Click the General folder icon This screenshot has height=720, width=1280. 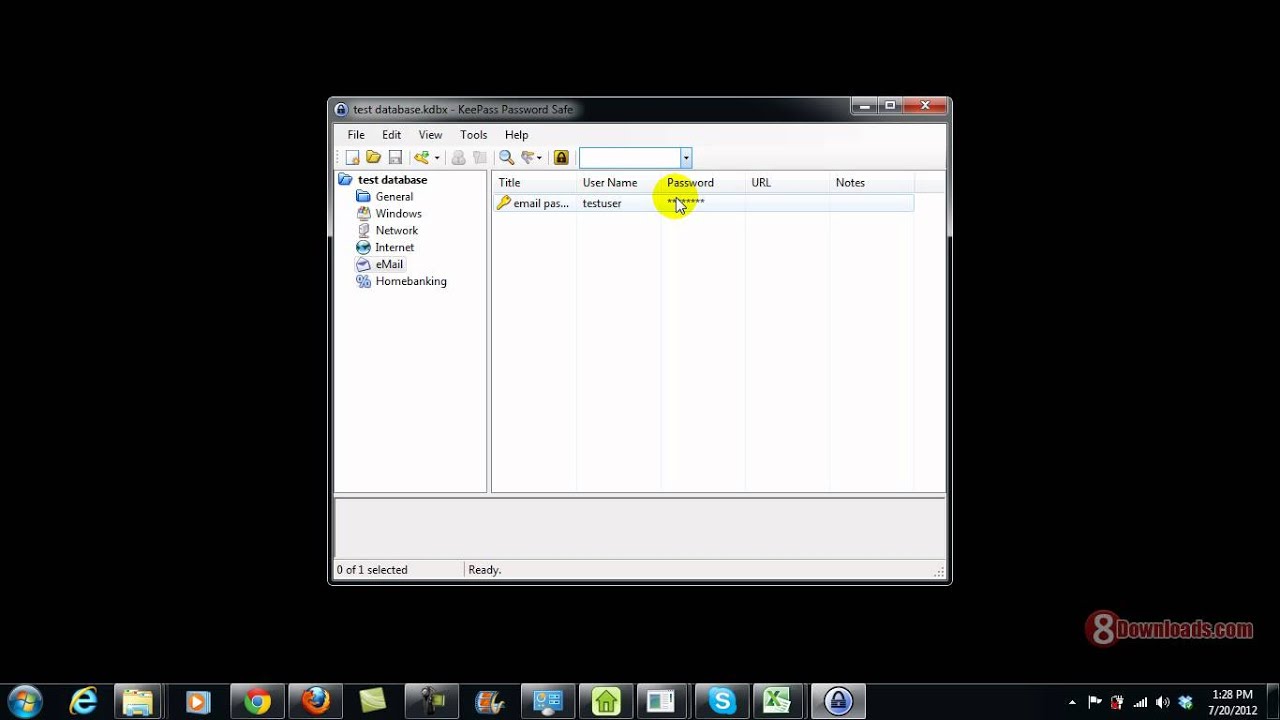point(364,197)
